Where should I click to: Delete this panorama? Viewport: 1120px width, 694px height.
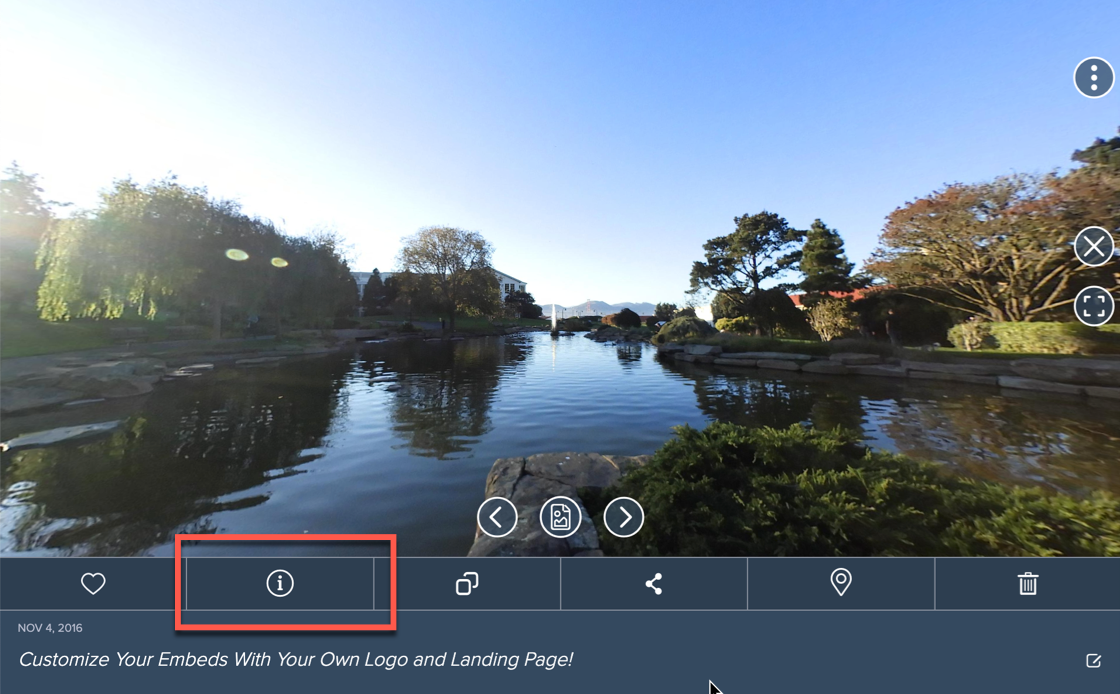1028,583
